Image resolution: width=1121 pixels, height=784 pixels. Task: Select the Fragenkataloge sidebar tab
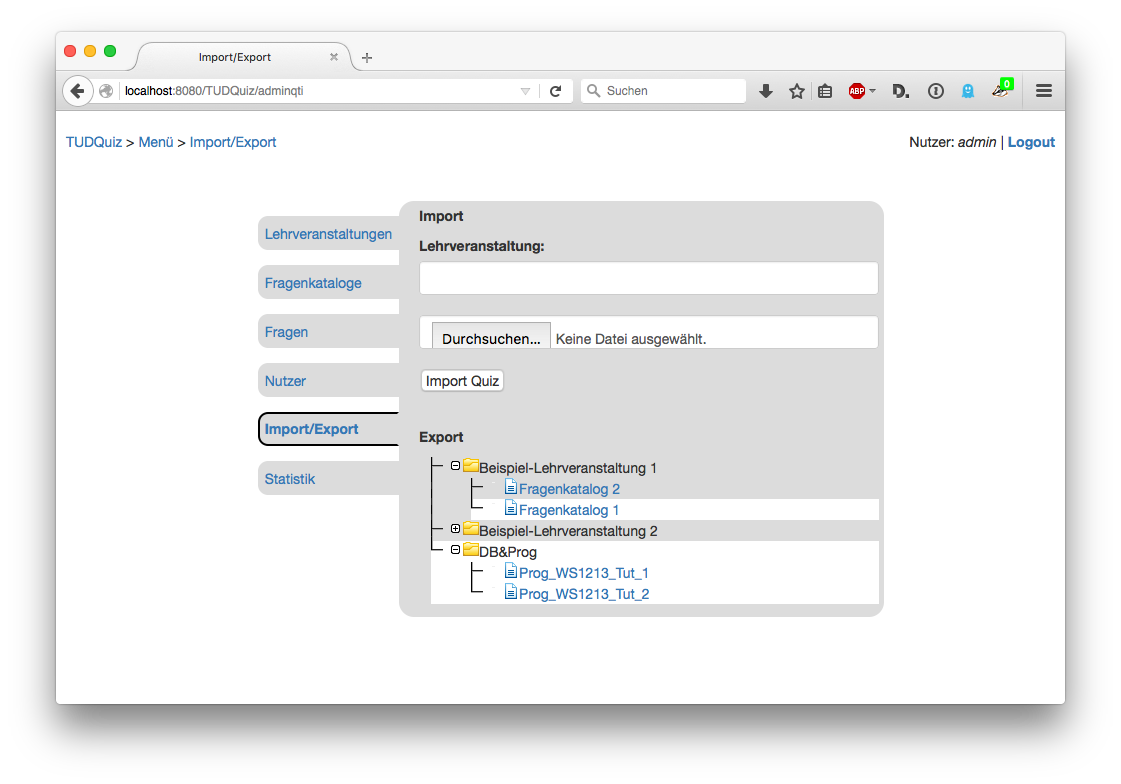pyautogui.click(x=313, y=283)
